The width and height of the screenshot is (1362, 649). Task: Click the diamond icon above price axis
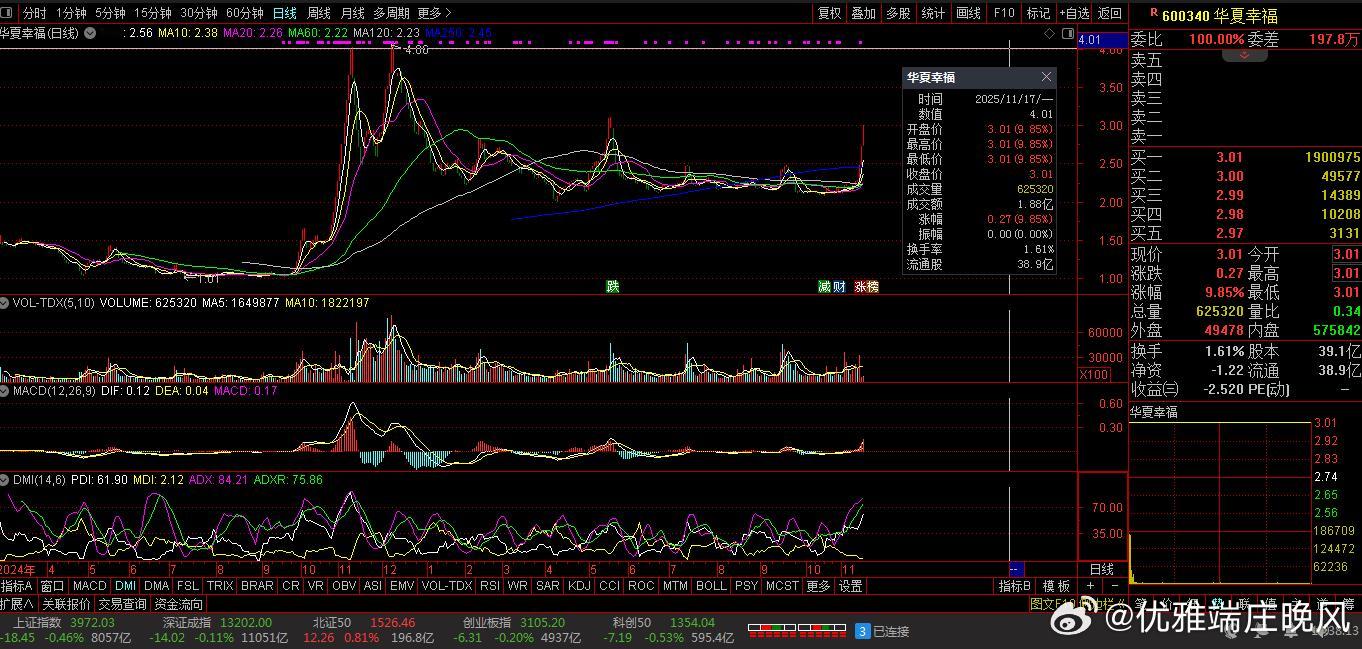pyautogui.click(x=1049, y=33)
